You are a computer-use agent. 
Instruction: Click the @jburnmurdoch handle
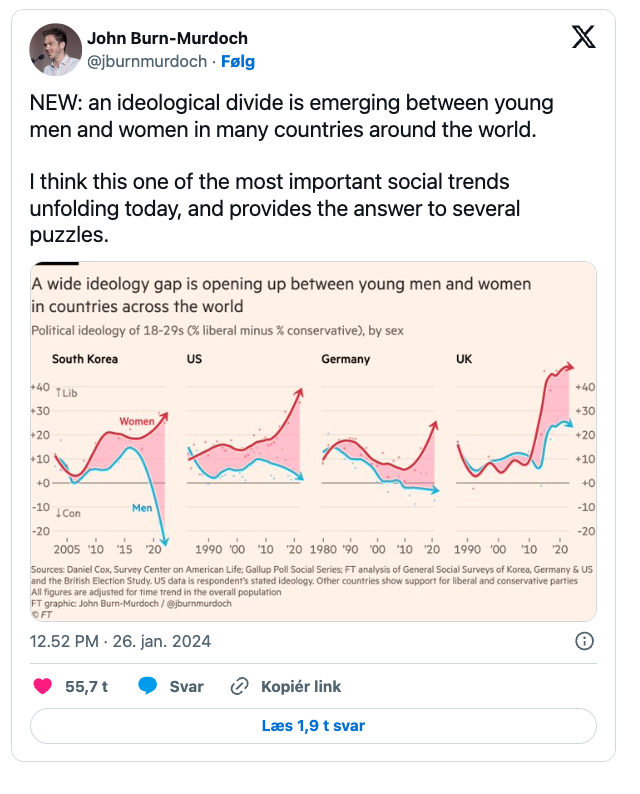point(143,61)
